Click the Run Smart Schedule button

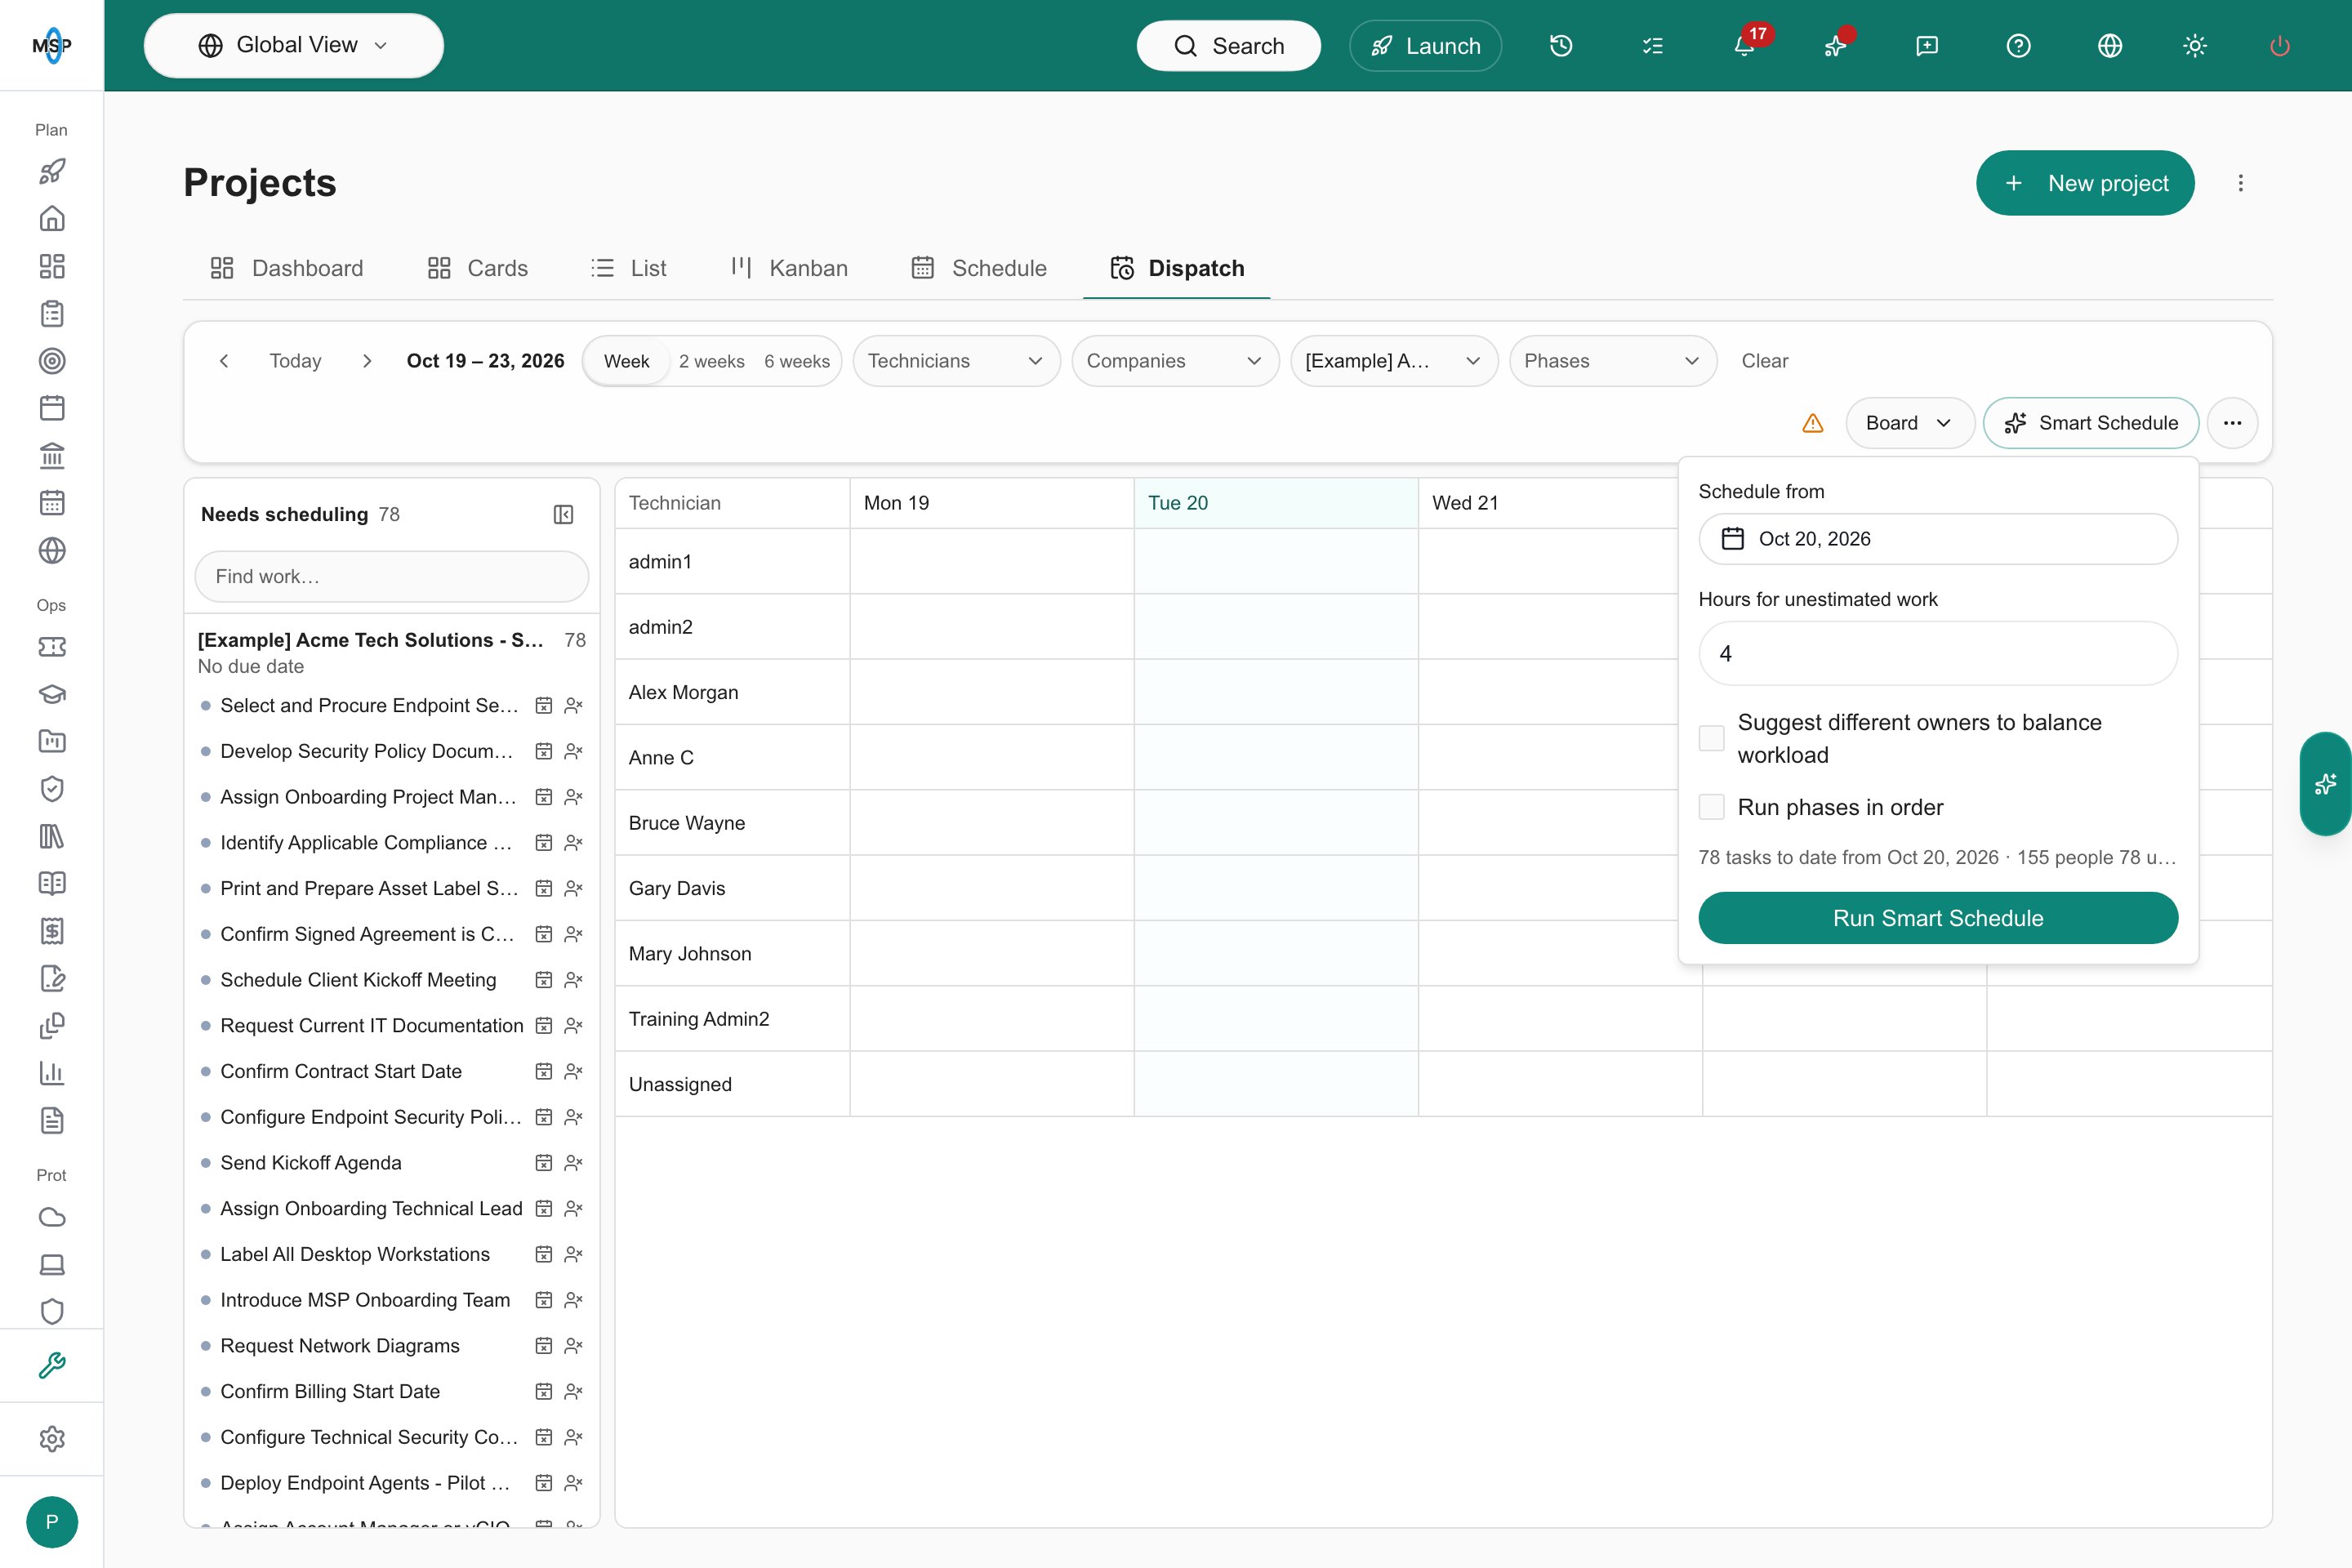click(1938, 918)
